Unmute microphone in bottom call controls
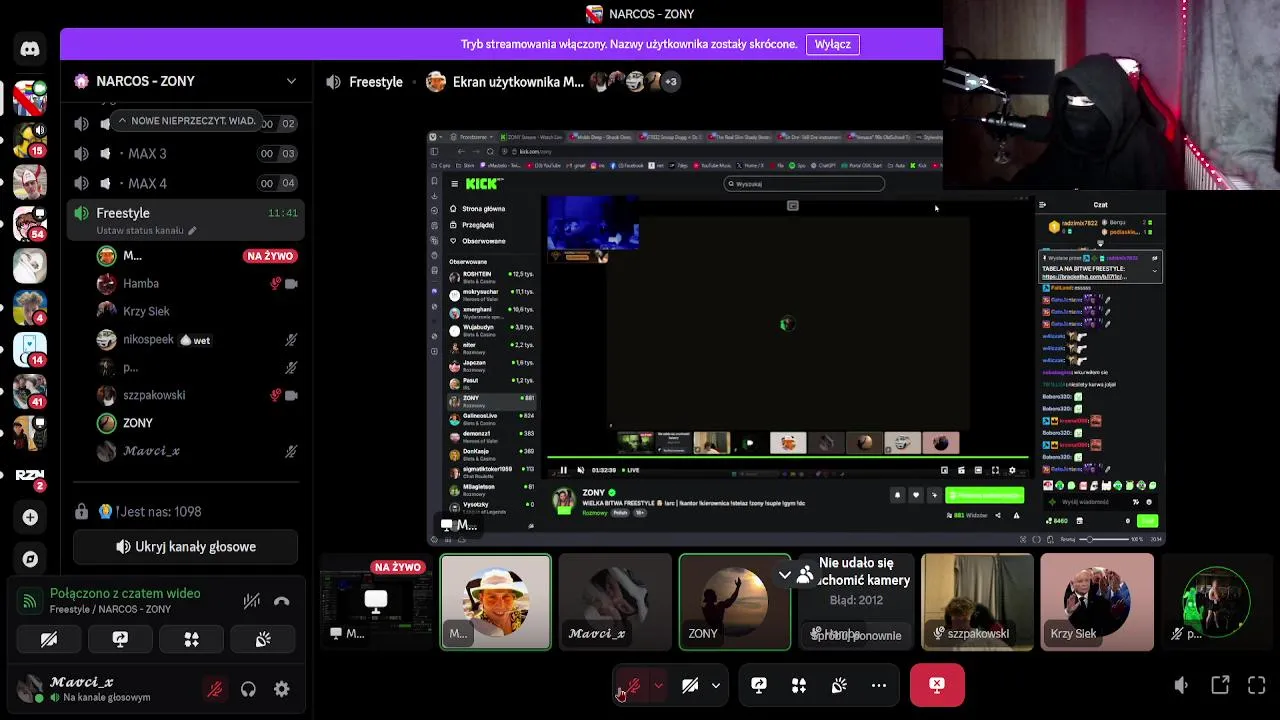This screenshot has height=720, width=1280. coord(633,686)
